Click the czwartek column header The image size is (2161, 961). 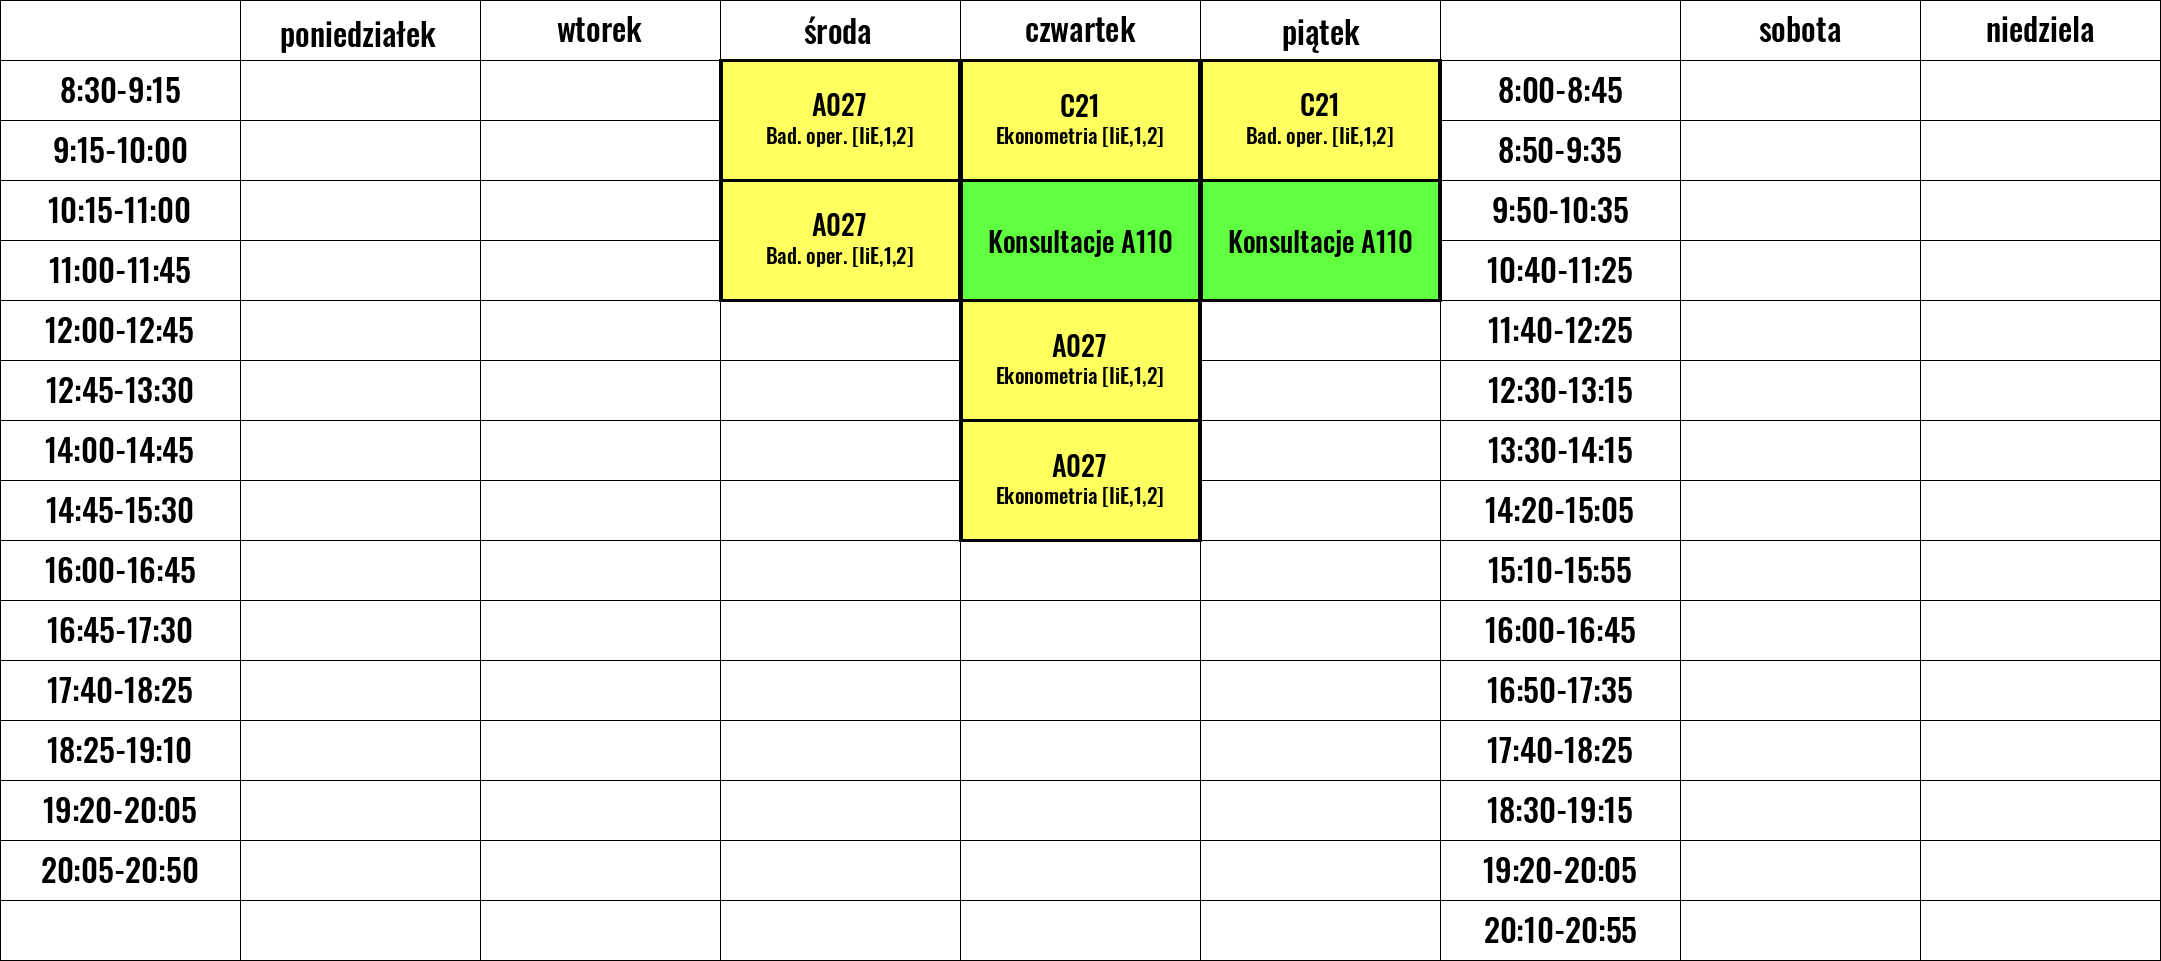coord(1080,31)
